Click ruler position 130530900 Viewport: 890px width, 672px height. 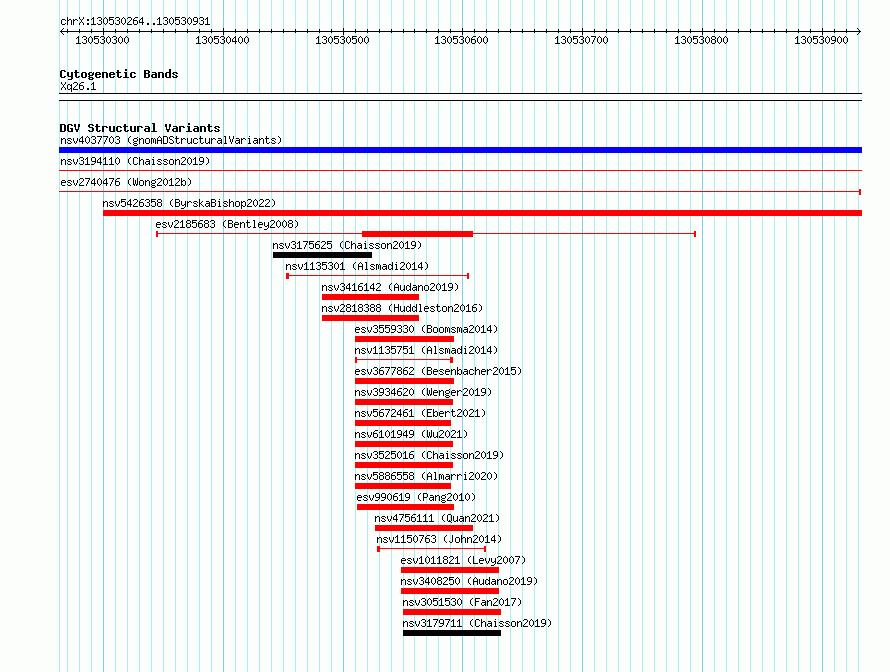(821, 40)
